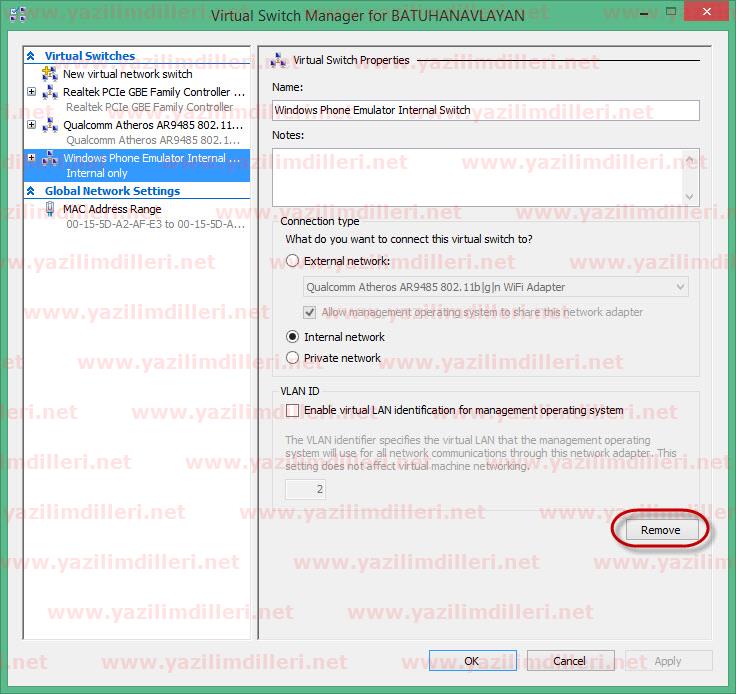Select New virtual network switch entry

coord(128,74)
